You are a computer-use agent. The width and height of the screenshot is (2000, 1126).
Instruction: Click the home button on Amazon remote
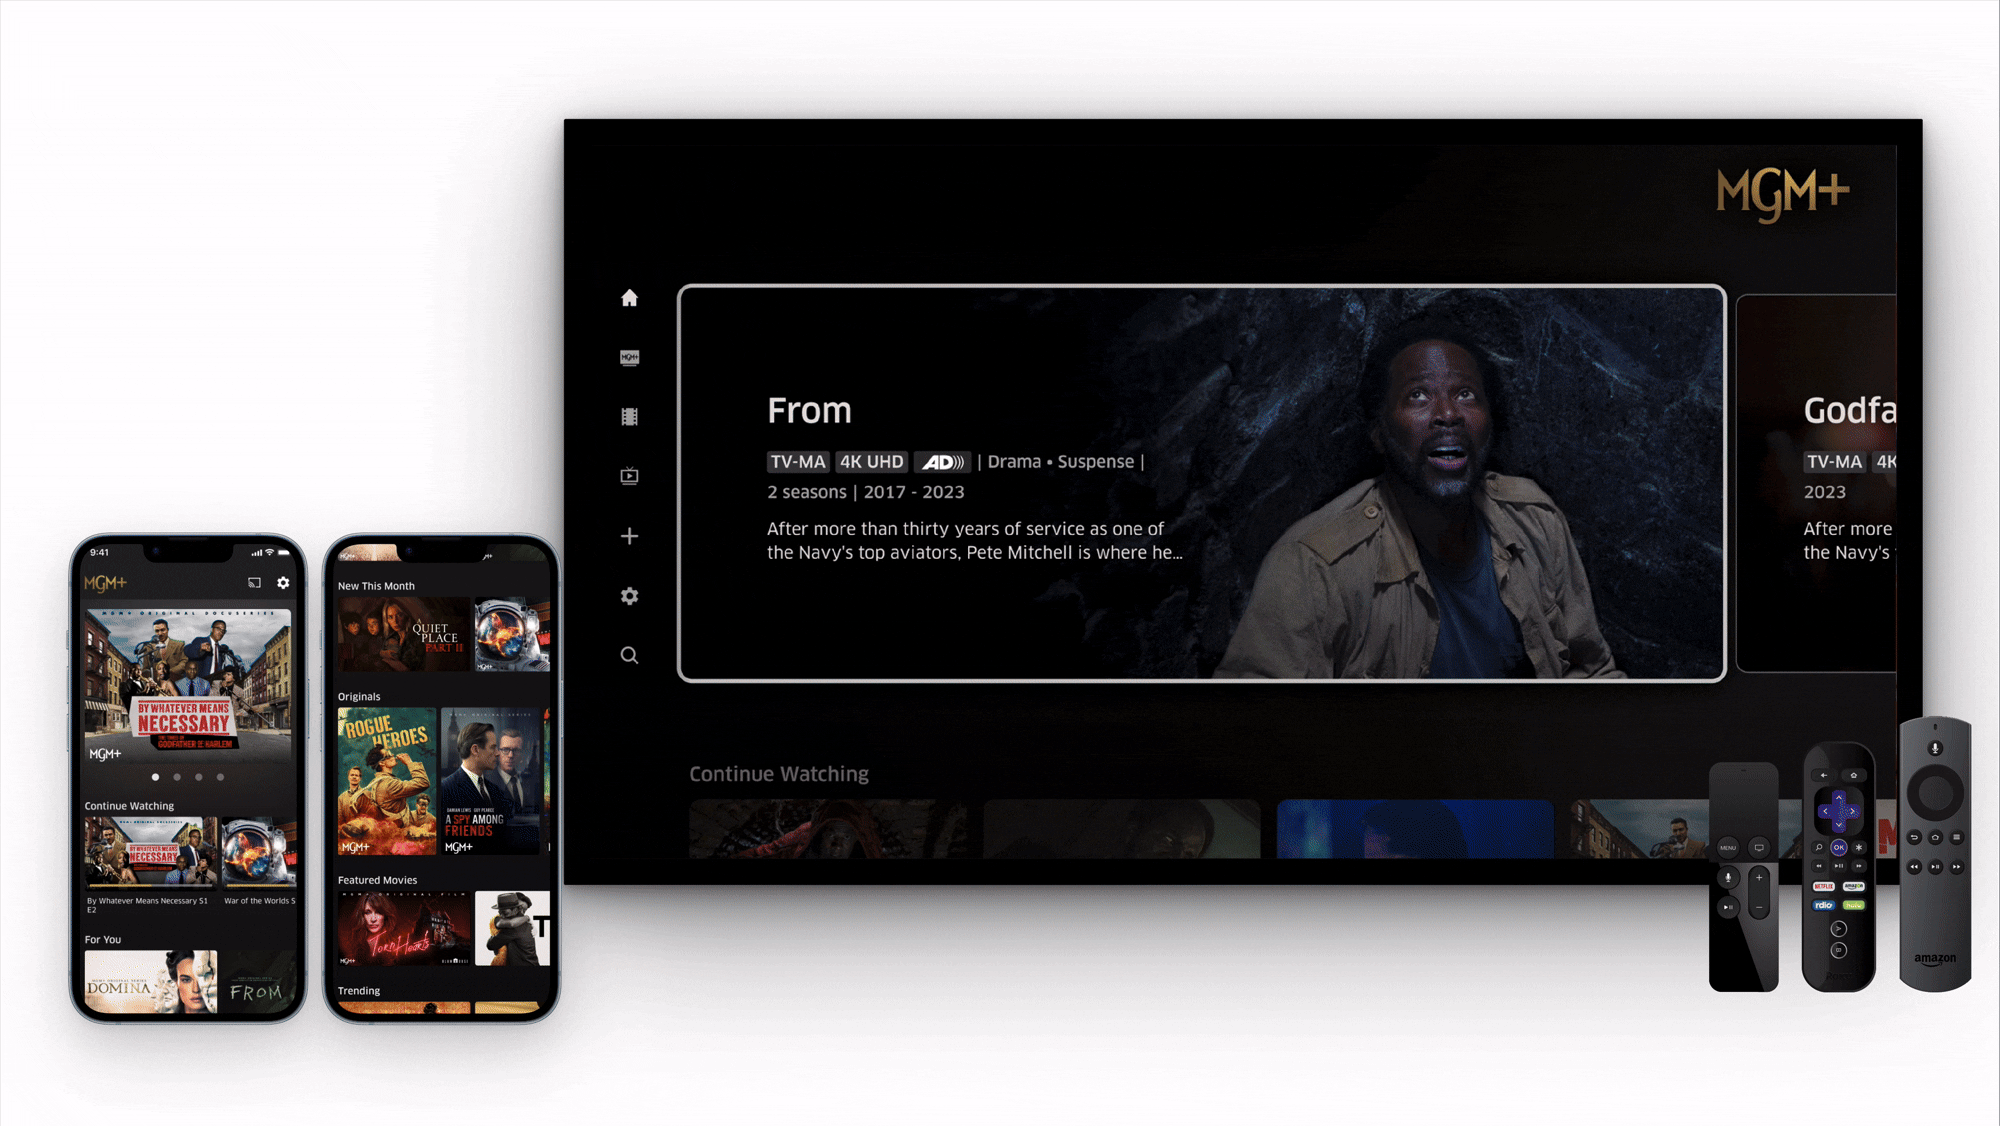(1935, 837)
